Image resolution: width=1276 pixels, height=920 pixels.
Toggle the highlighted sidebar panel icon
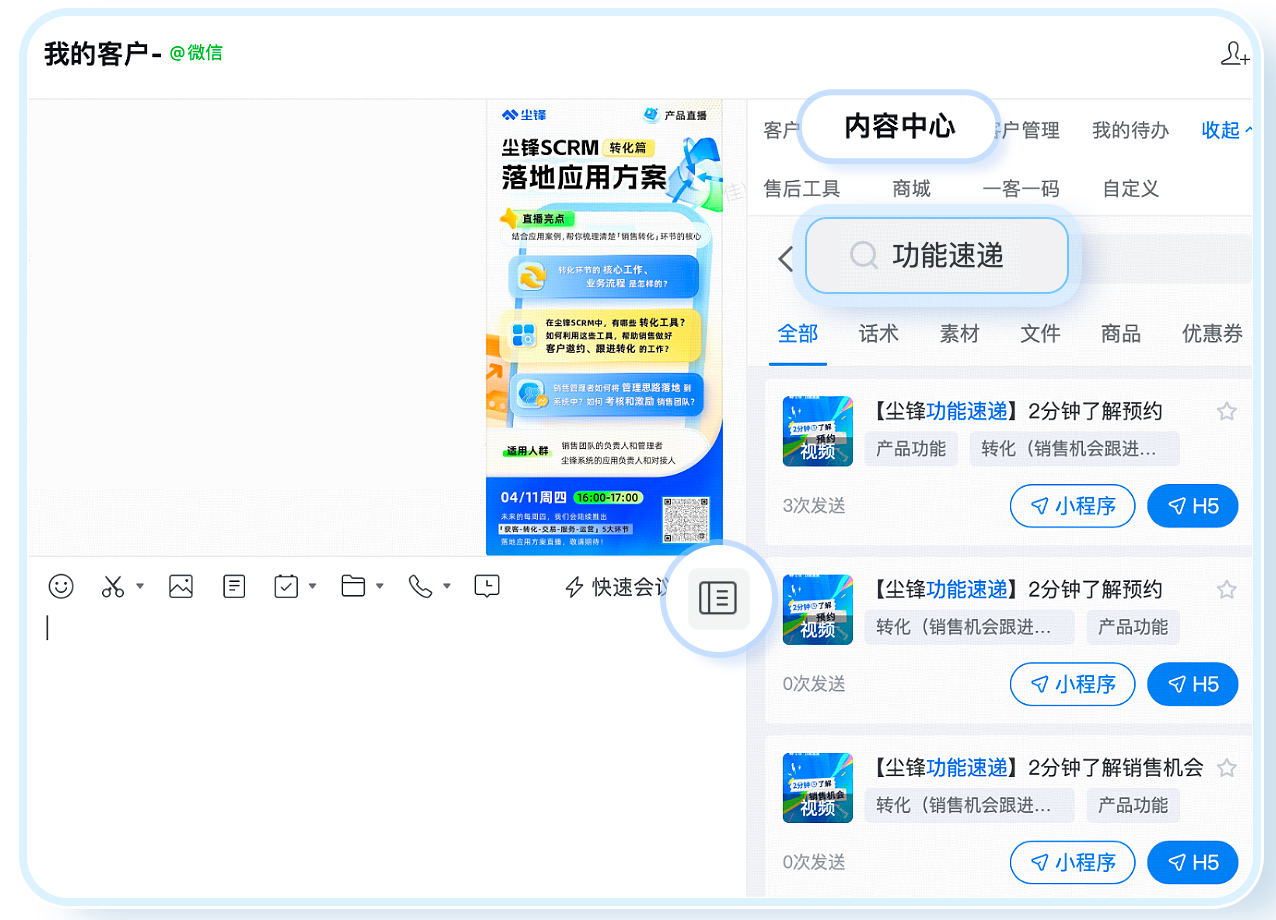[x=717, y=598]
